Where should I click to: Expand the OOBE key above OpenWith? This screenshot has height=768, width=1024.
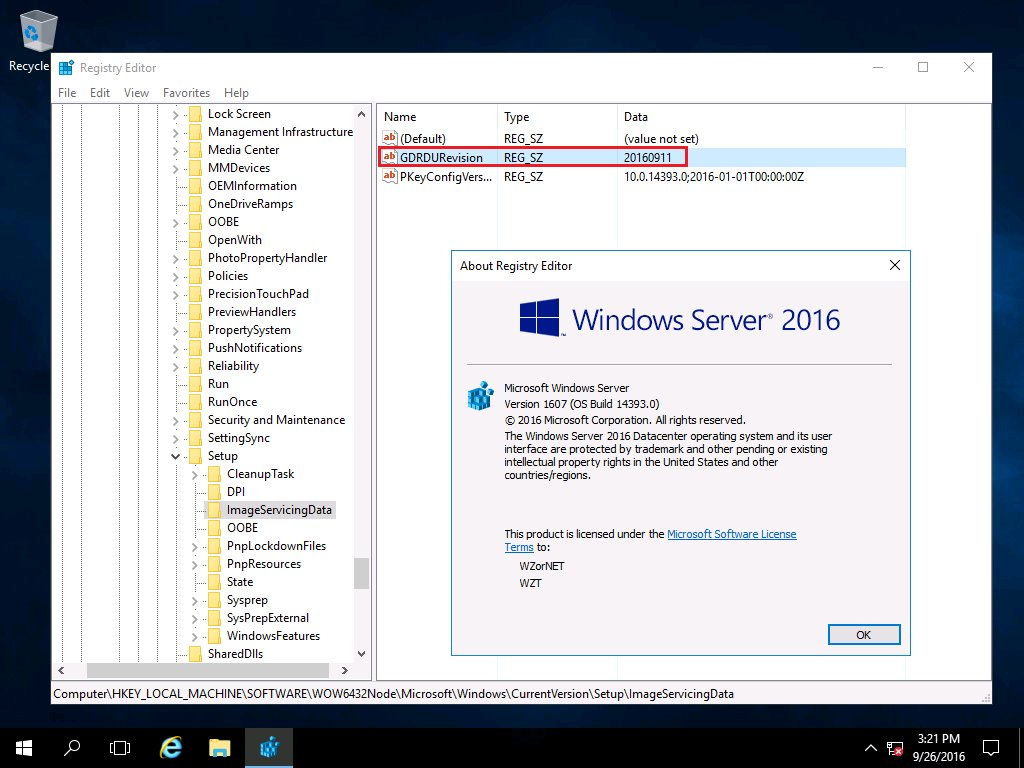click(175, 223)
